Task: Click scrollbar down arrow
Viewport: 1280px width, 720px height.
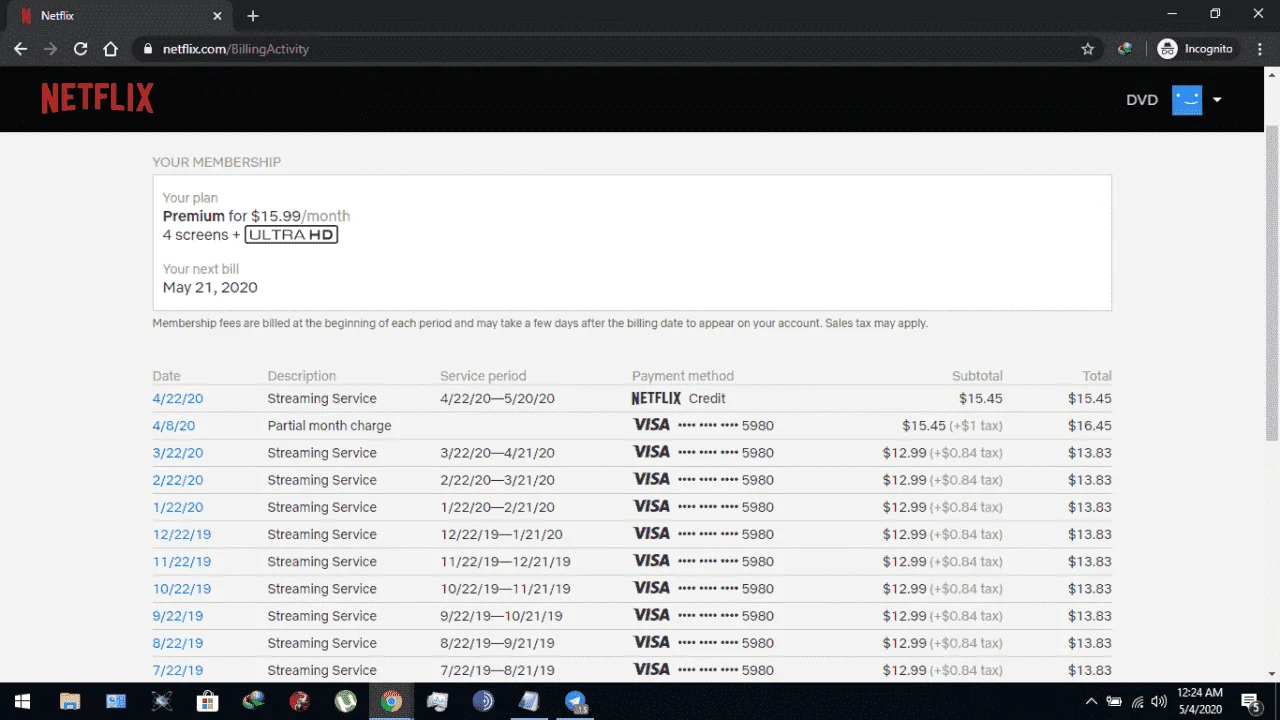Action: [x=1272, y=674]
